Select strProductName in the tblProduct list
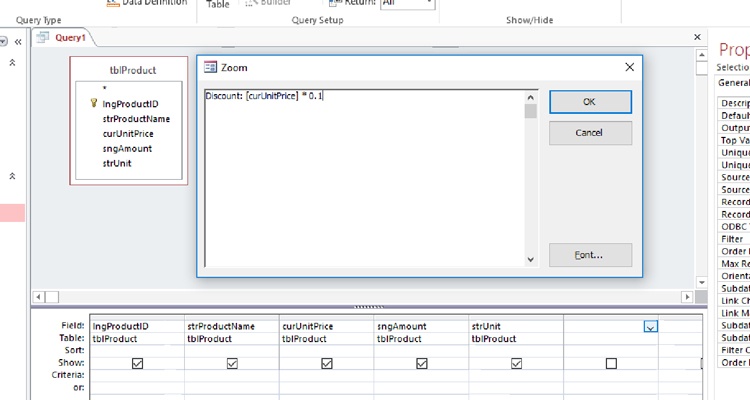750x400 pixels. (136, 119)
